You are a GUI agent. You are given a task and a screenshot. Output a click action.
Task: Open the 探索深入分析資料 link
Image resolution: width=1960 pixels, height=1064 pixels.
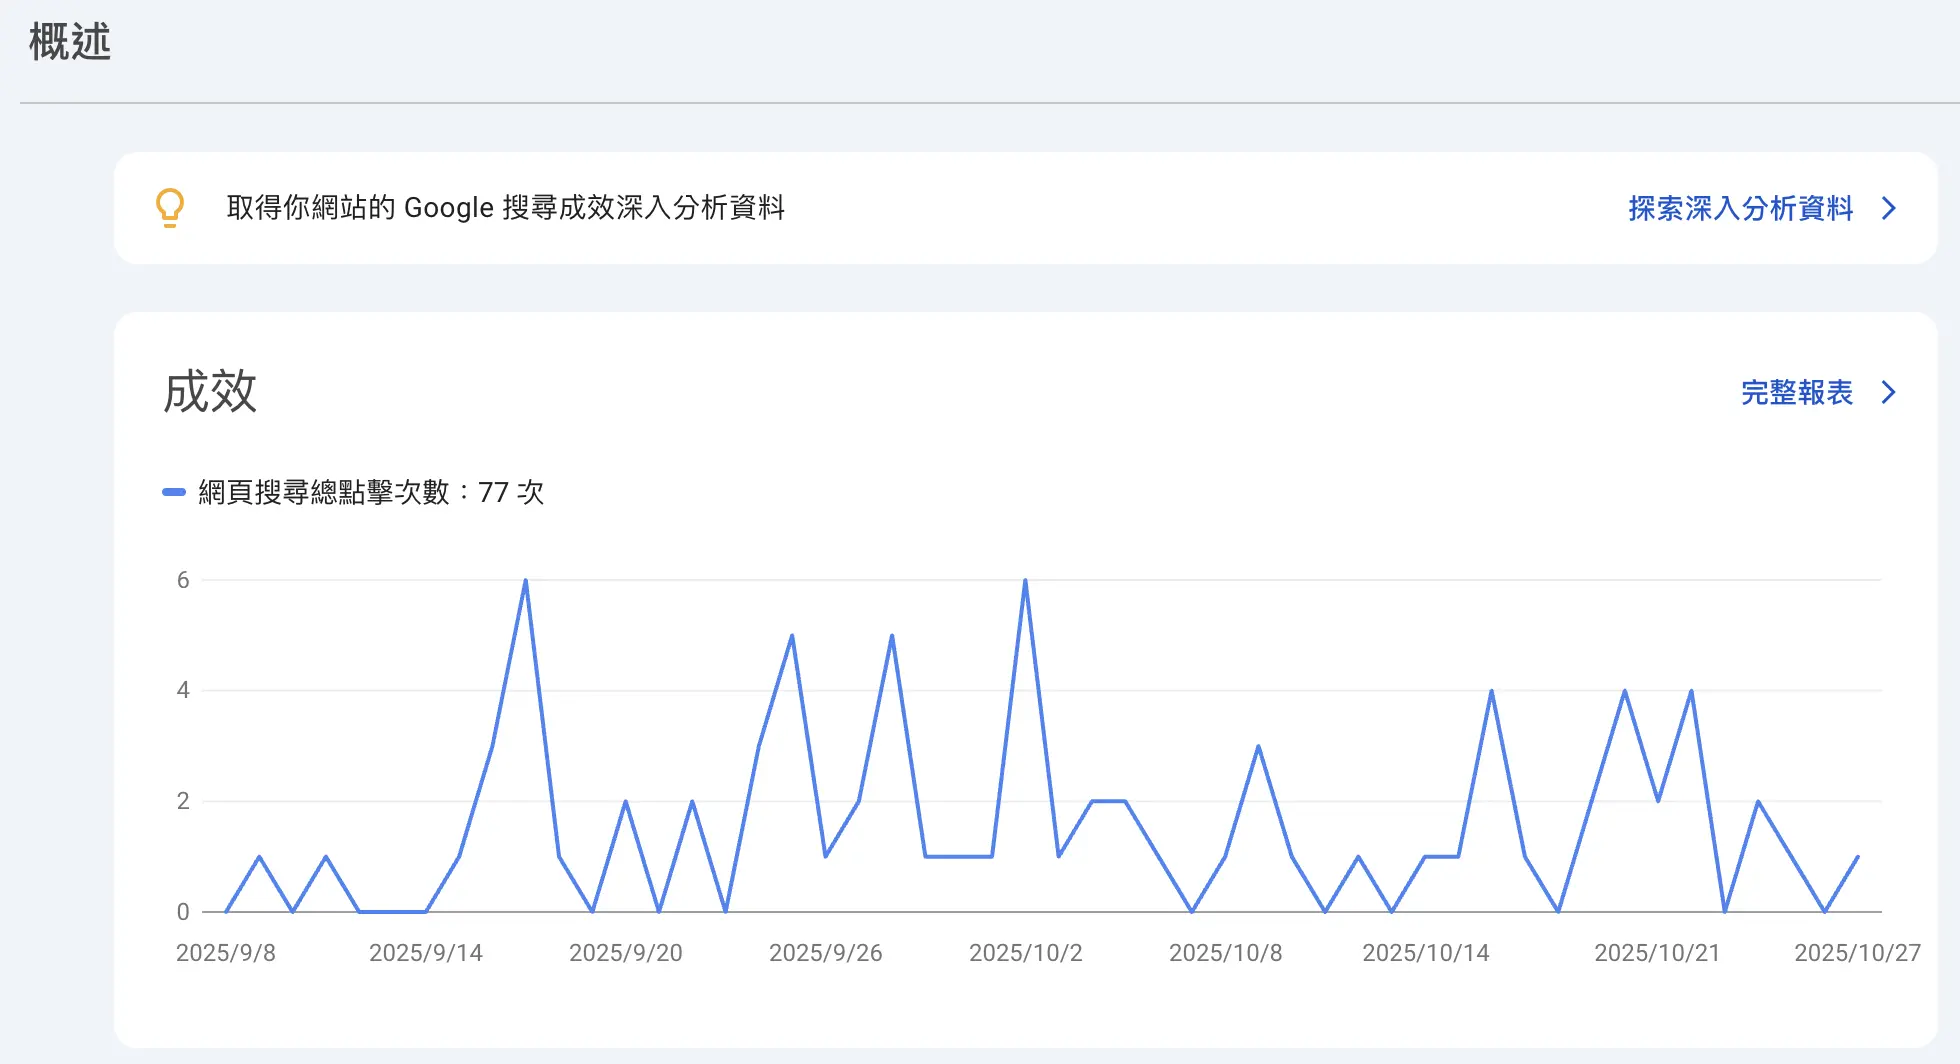1740,208
